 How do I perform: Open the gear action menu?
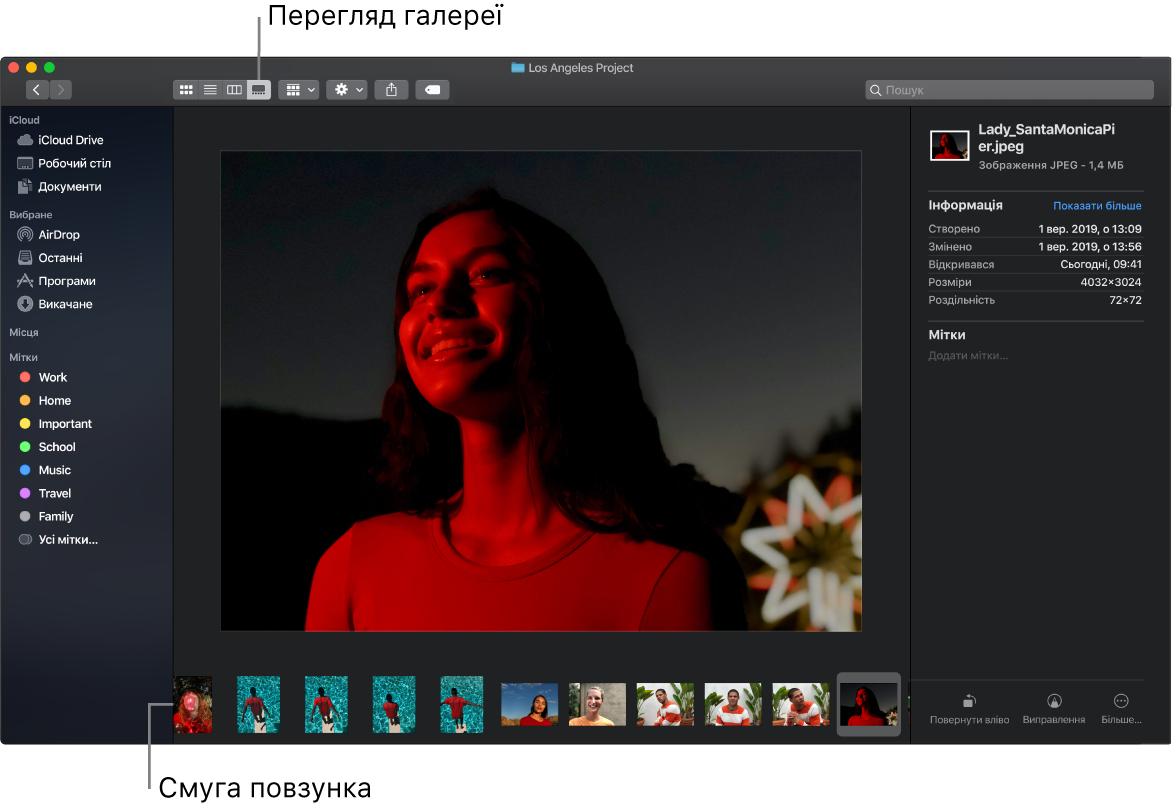(x=347, y=90)
